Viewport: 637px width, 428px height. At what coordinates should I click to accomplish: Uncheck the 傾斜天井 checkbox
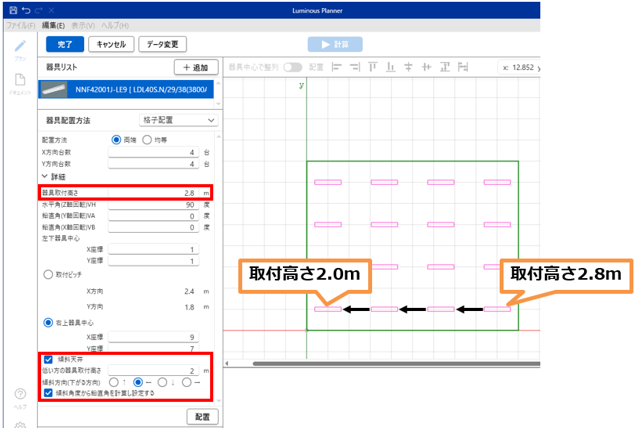click(x=47, y=358)
